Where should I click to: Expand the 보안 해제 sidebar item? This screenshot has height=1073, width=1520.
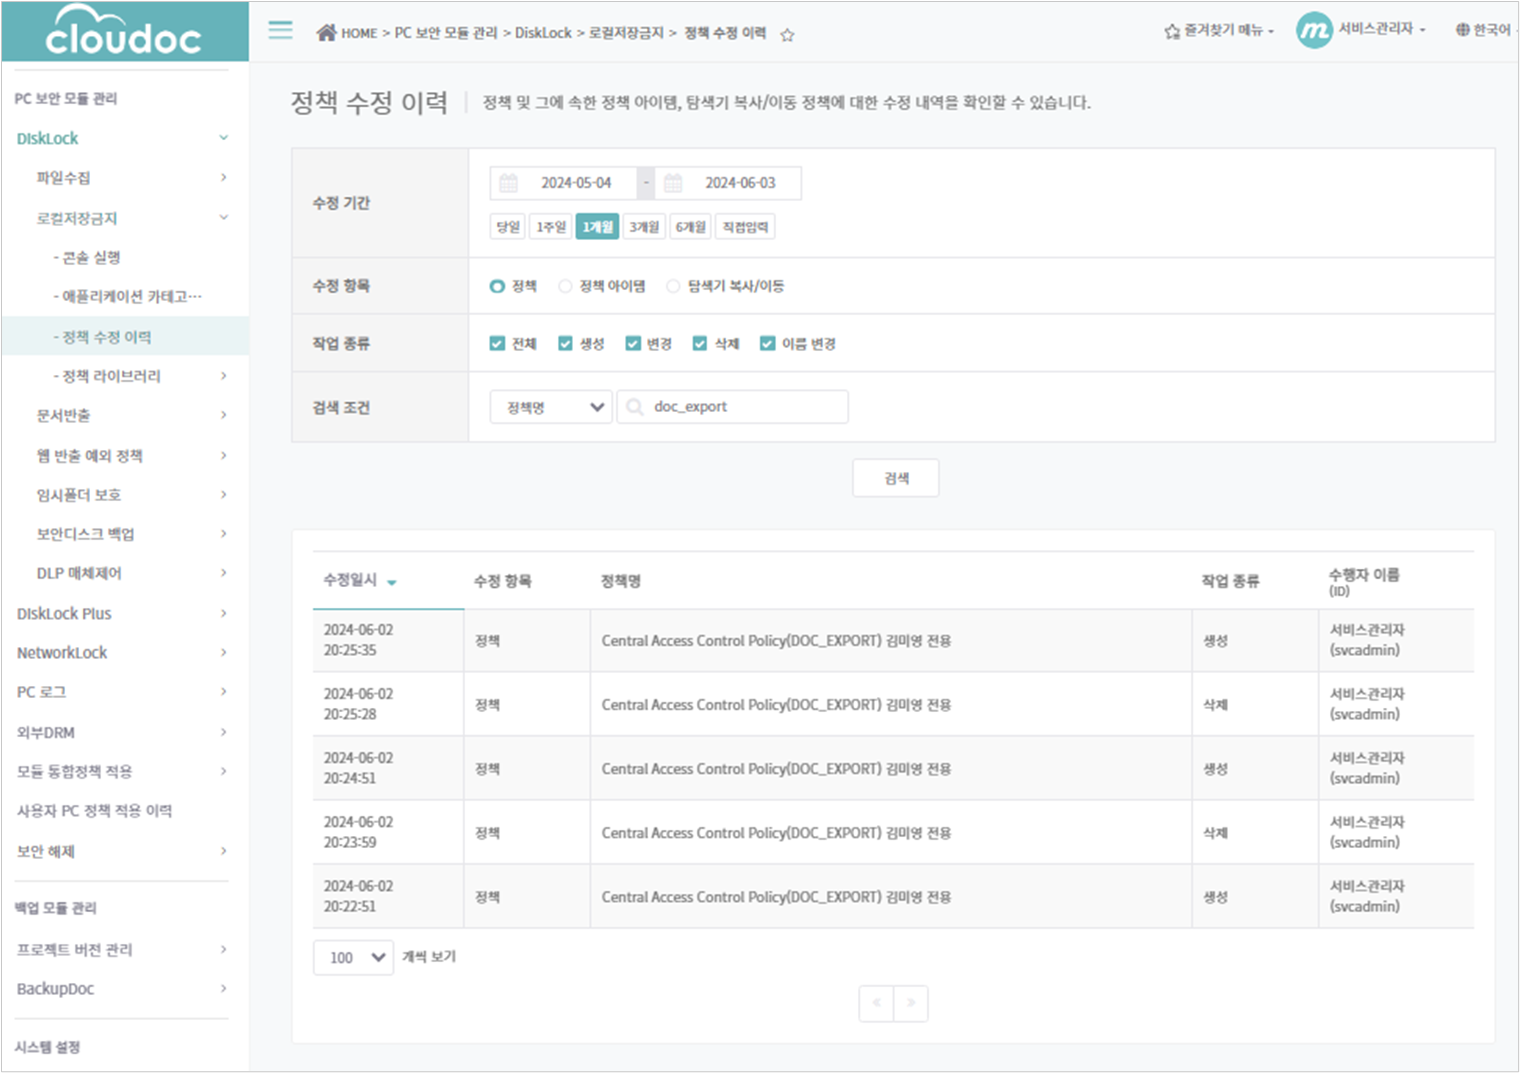coord(224,851)
